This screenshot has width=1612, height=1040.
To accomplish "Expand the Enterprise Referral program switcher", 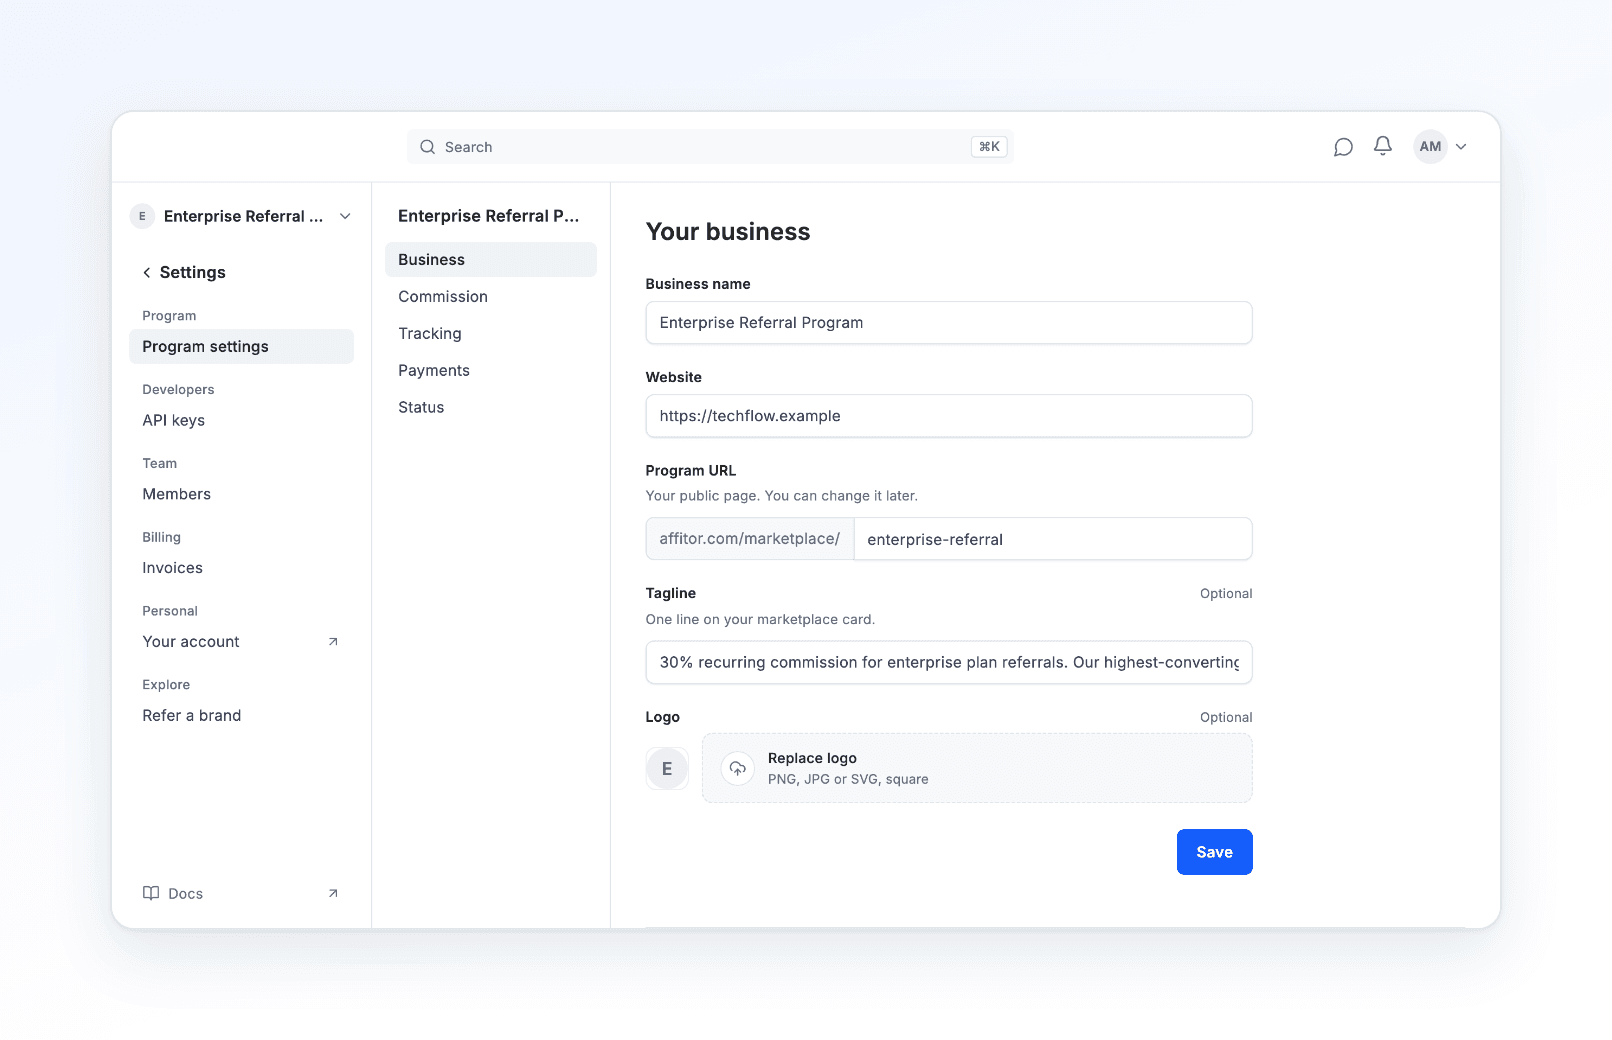I will point(345,216).
